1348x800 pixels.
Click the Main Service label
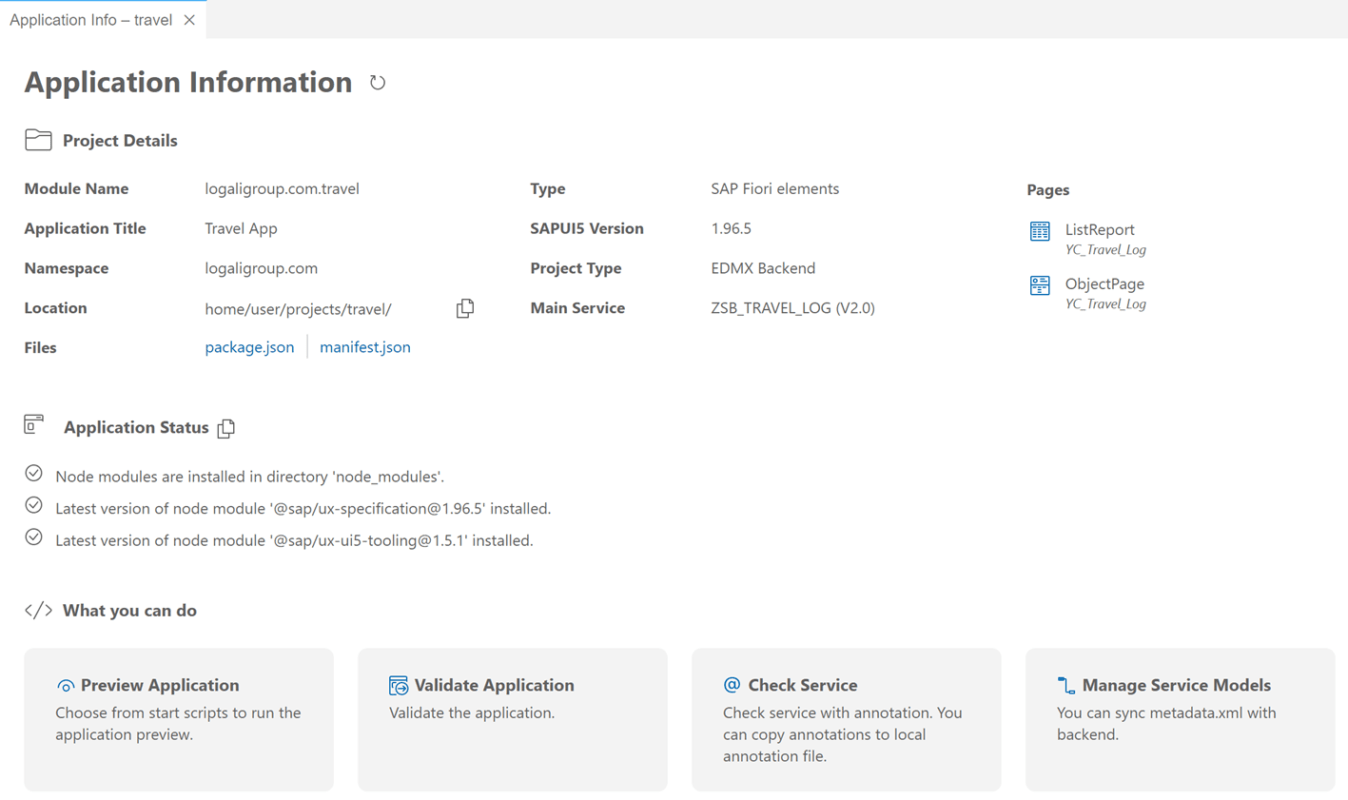pos(577,309)
